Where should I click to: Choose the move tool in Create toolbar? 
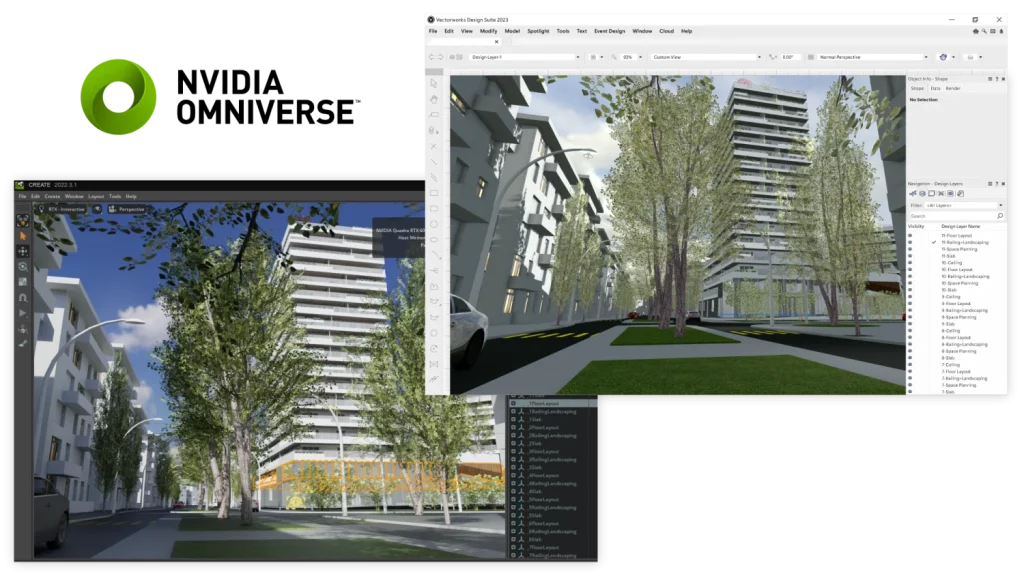(23, 251)
